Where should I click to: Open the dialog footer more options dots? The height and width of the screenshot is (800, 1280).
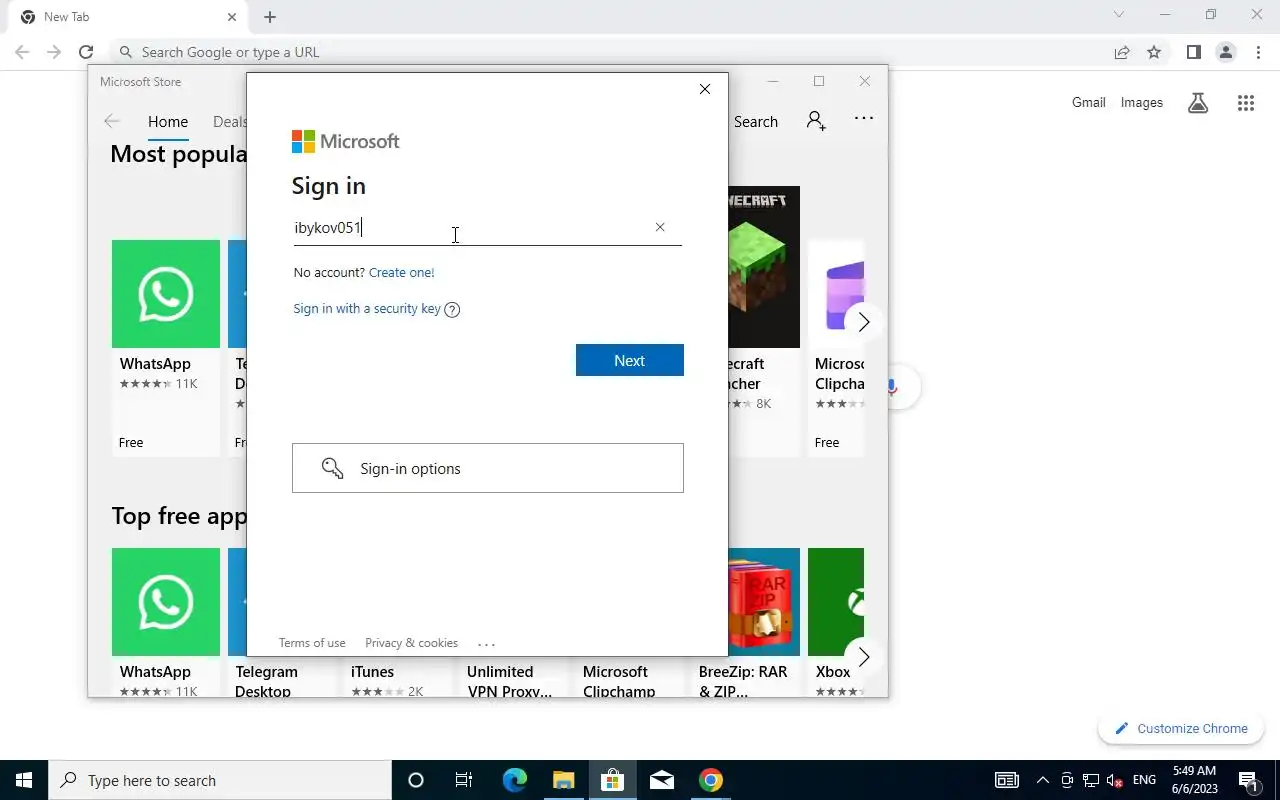[x=487, y=644]
